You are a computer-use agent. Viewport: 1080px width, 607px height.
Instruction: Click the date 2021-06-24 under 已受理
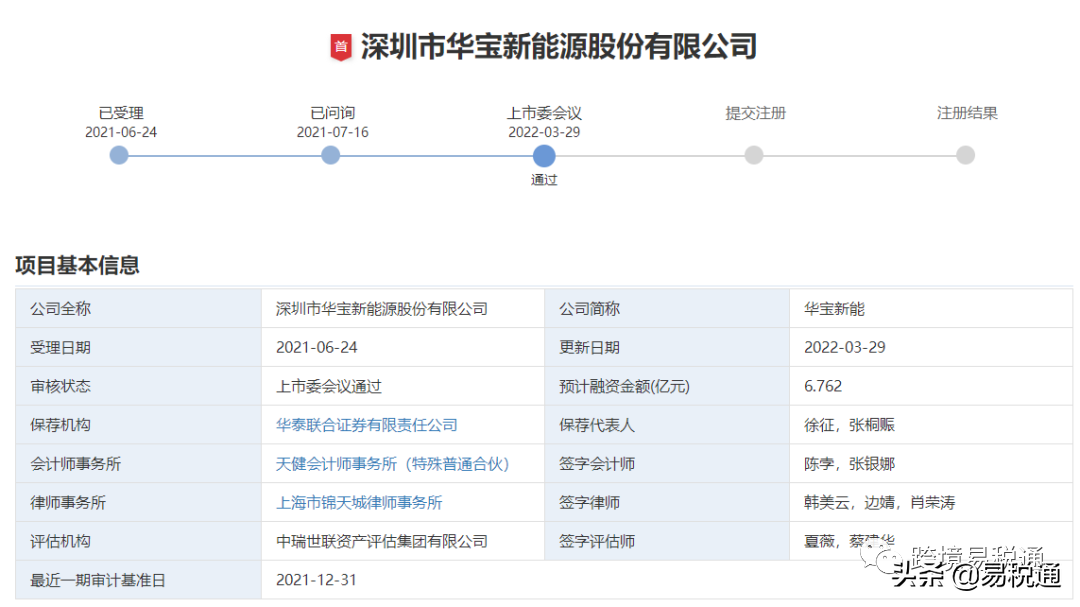pyautogui.click(x=121, y=132)
